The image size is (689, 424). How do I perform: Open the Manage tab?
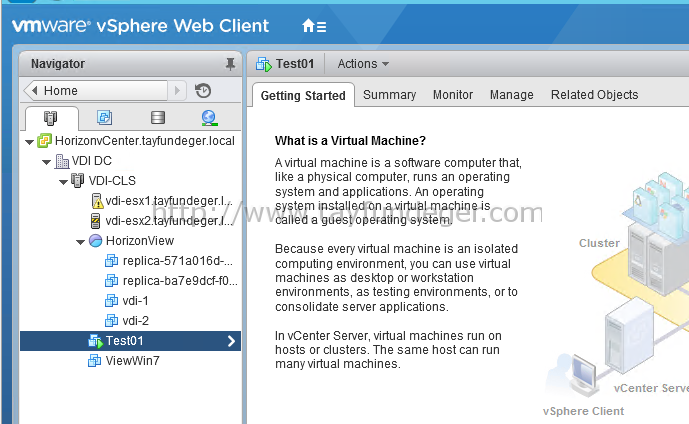point(511,95)
